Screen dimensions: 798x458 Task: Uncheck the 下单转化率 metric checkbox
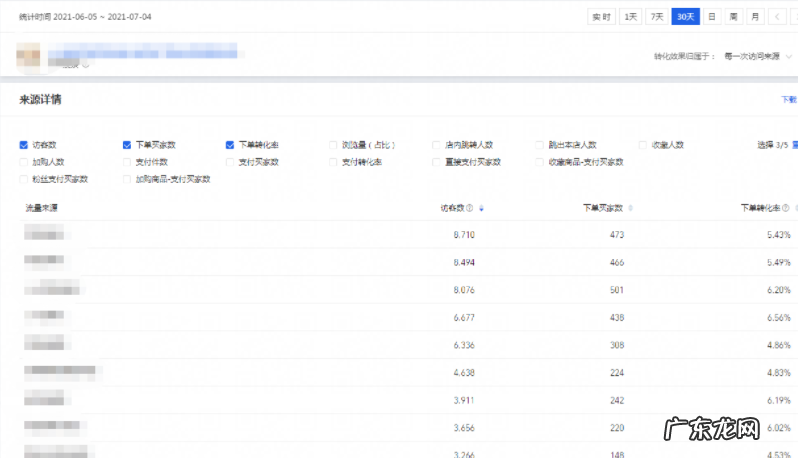click(230, 145)
